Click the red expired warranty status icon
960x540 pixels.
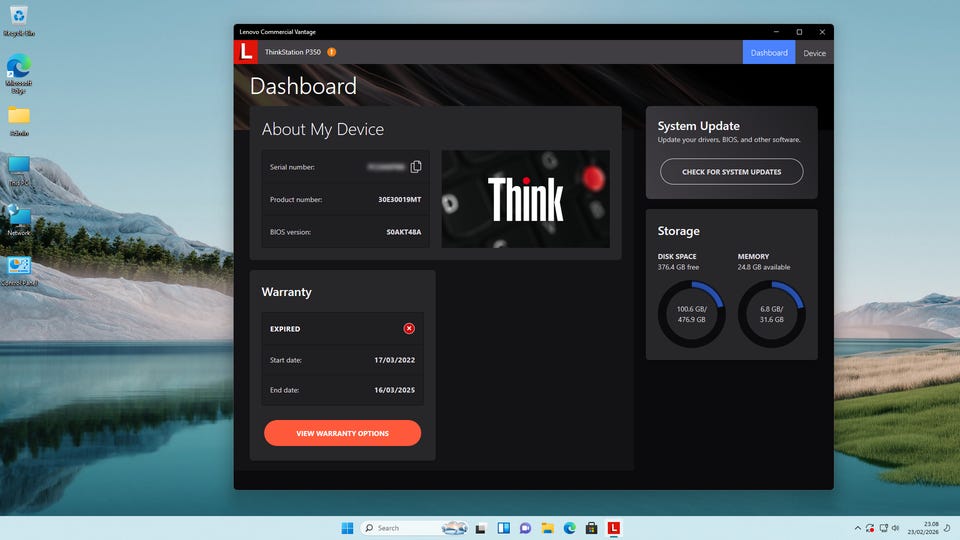(409, 329)
